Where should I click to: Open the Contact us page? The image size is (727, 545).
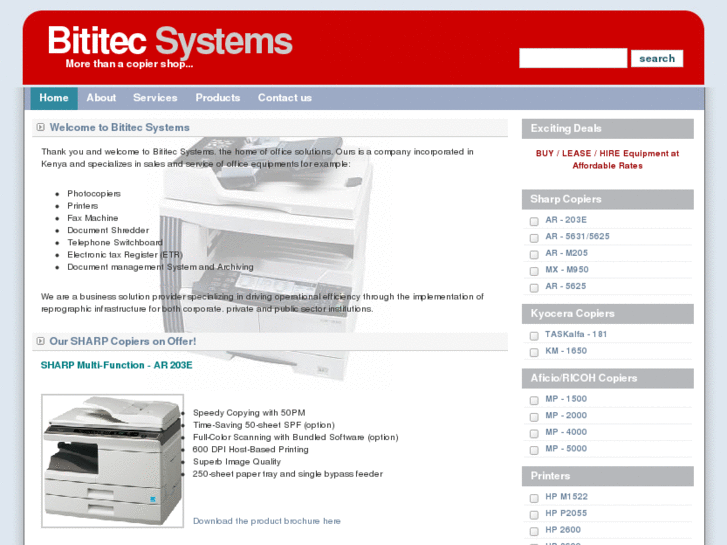(x=285, y=98)
